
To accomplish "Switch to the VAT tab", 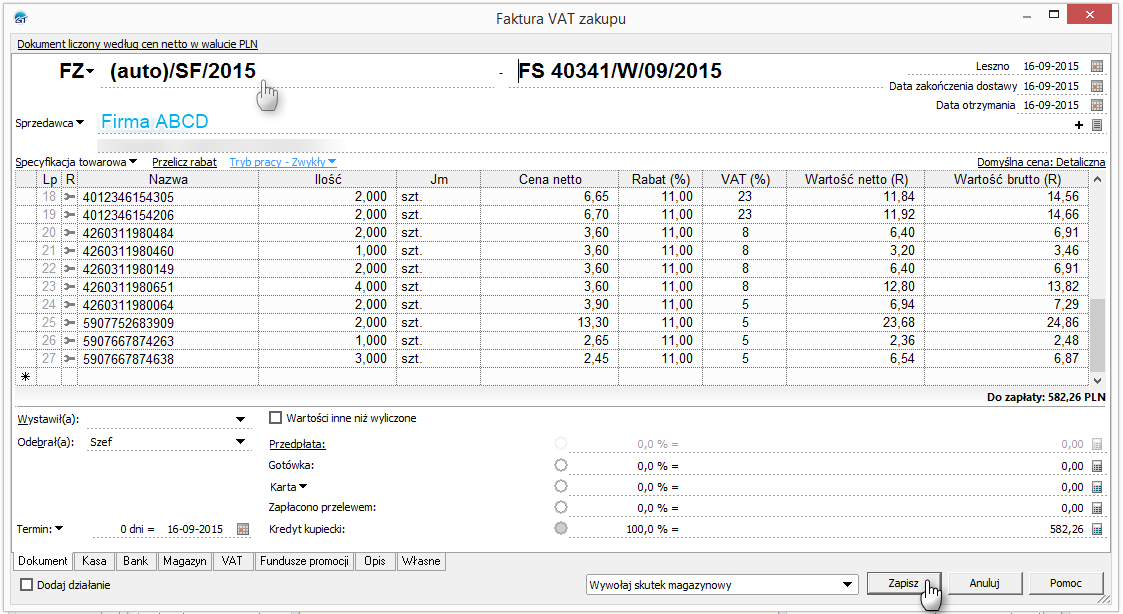I will pyautogui.click(x=232, y=561).
